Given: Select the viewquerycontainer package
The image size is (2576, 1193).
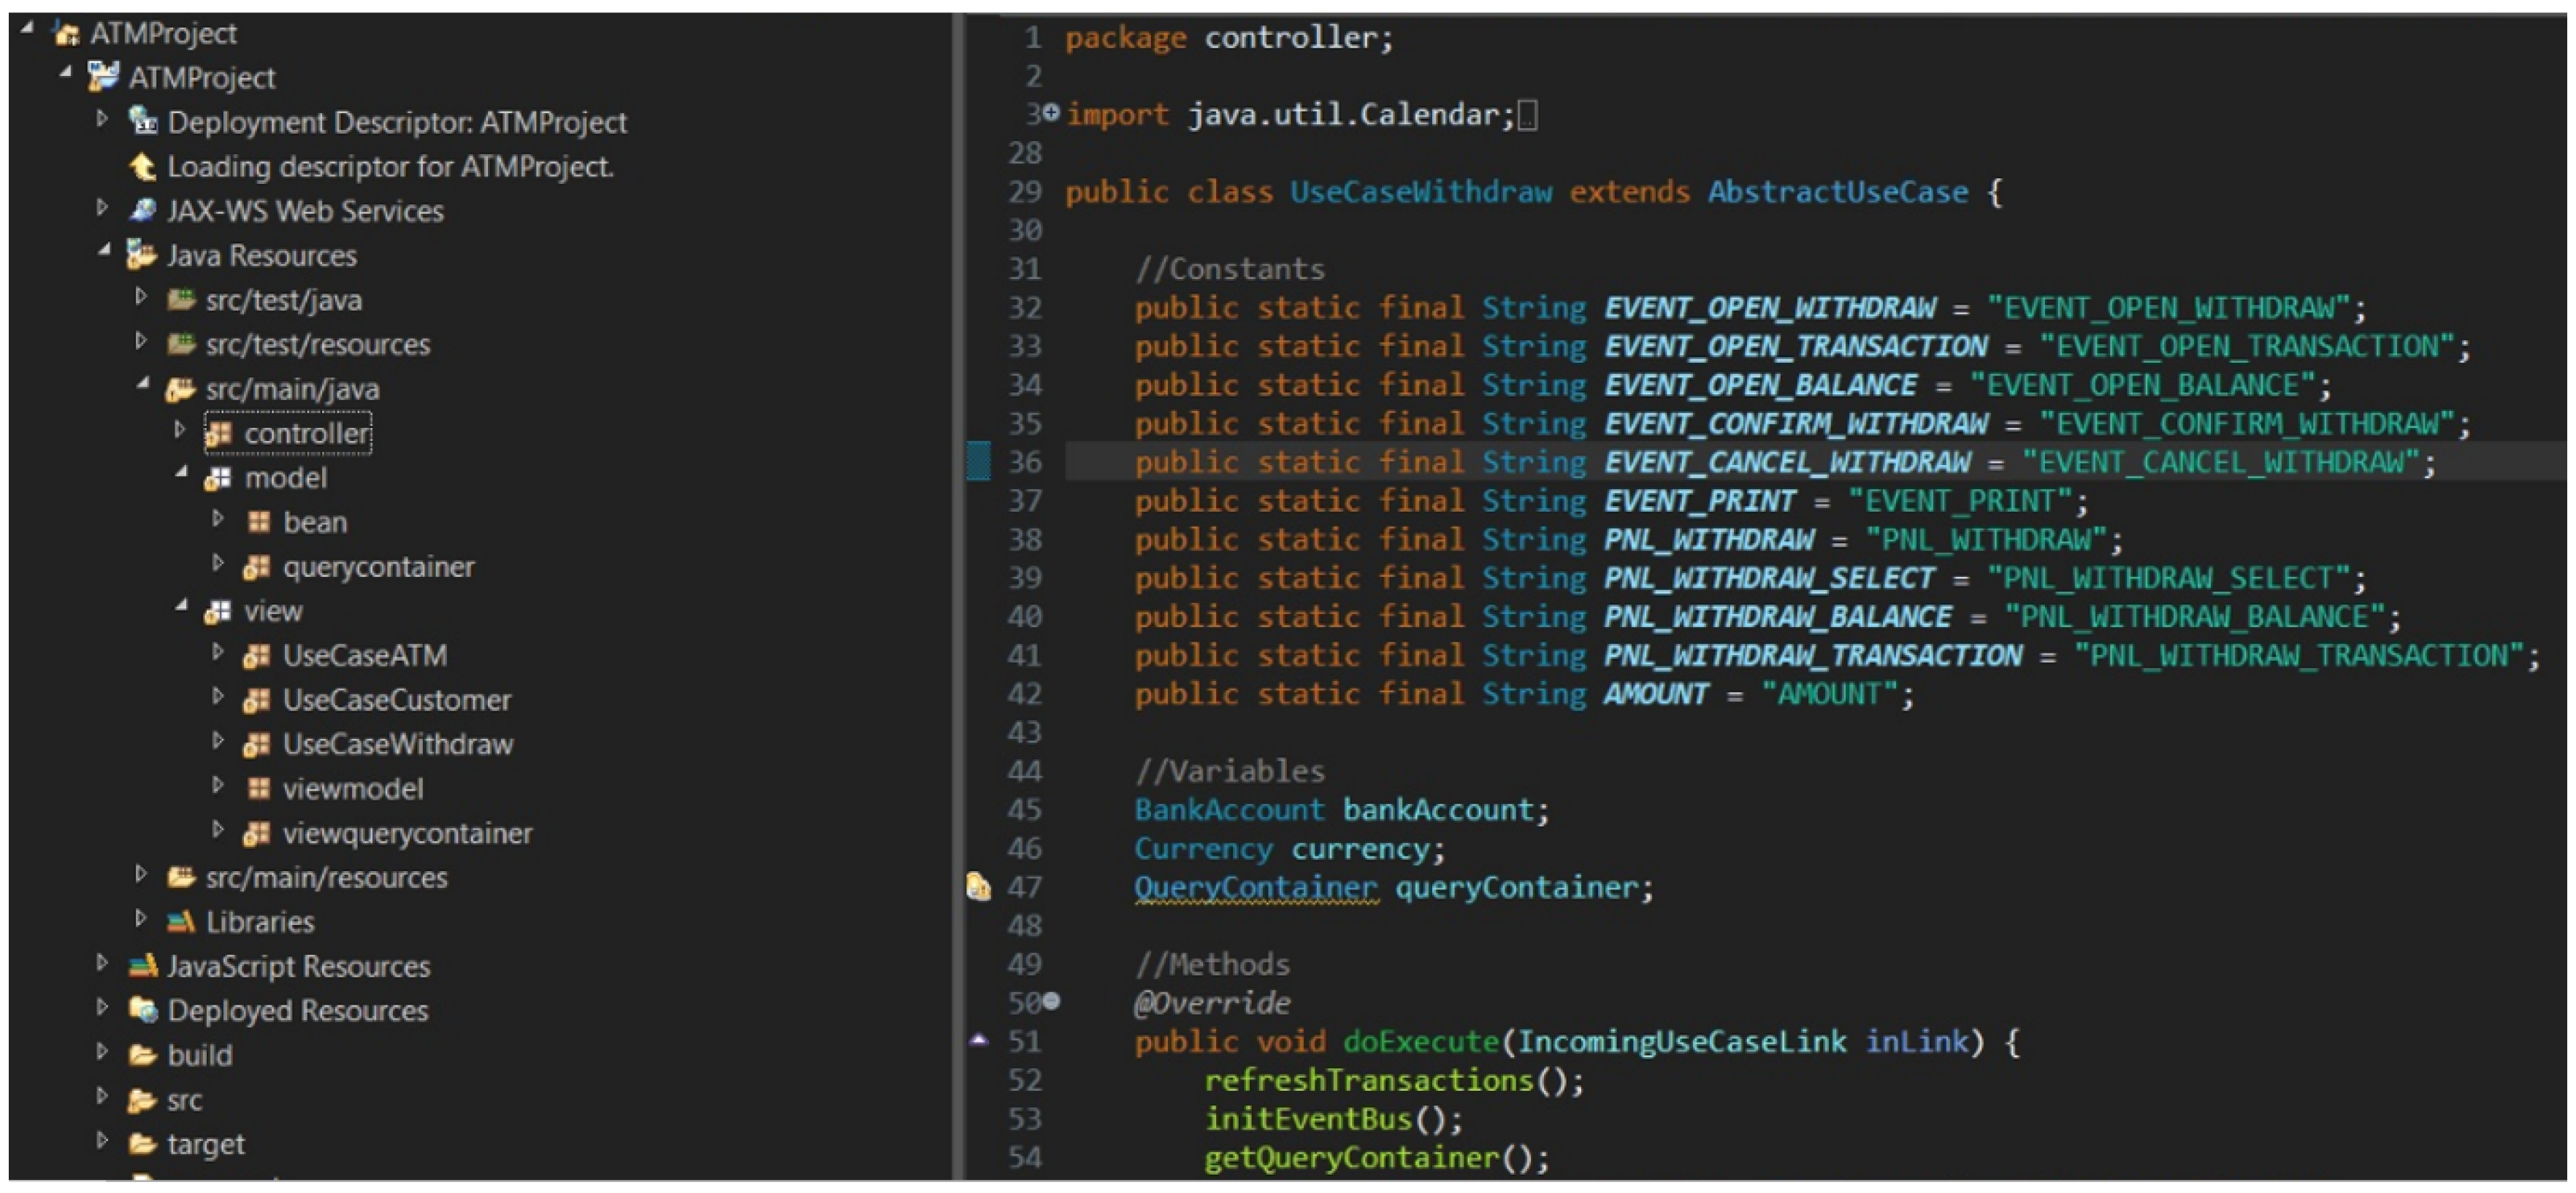Looking at the screenshot, I should coord(406,833).
